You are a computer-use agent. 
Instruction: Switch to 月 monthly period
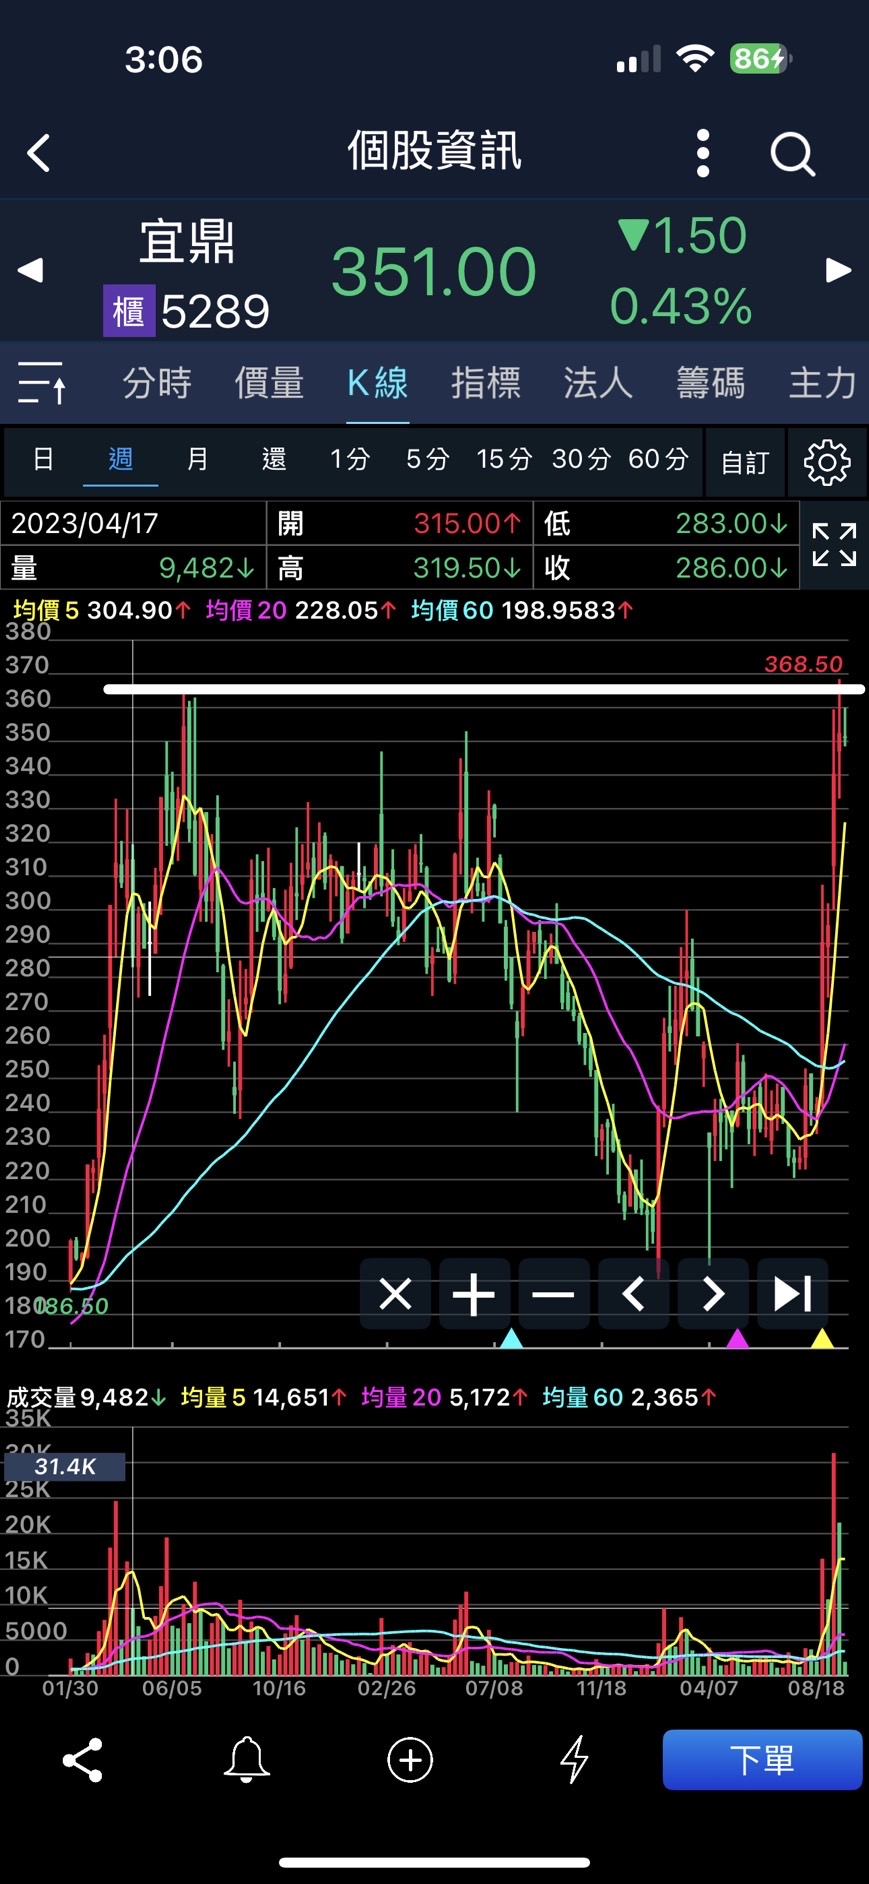click(x=198, y=459)
